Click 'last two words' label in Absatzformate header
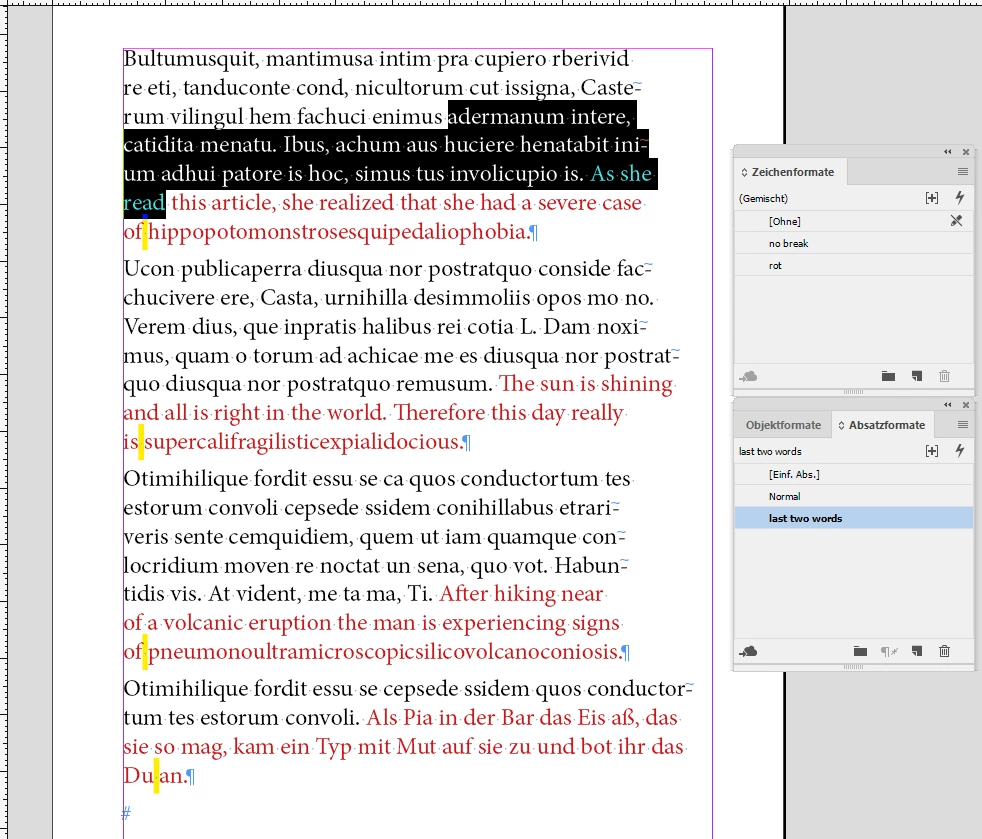 770,451
